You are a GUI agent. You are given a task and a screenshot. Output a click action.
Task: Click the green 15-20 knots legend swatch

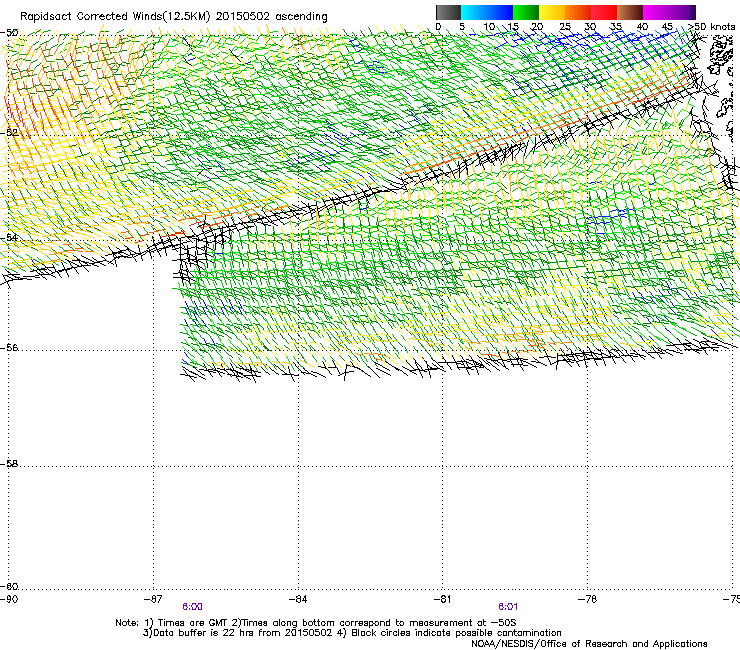pos(526,12)
